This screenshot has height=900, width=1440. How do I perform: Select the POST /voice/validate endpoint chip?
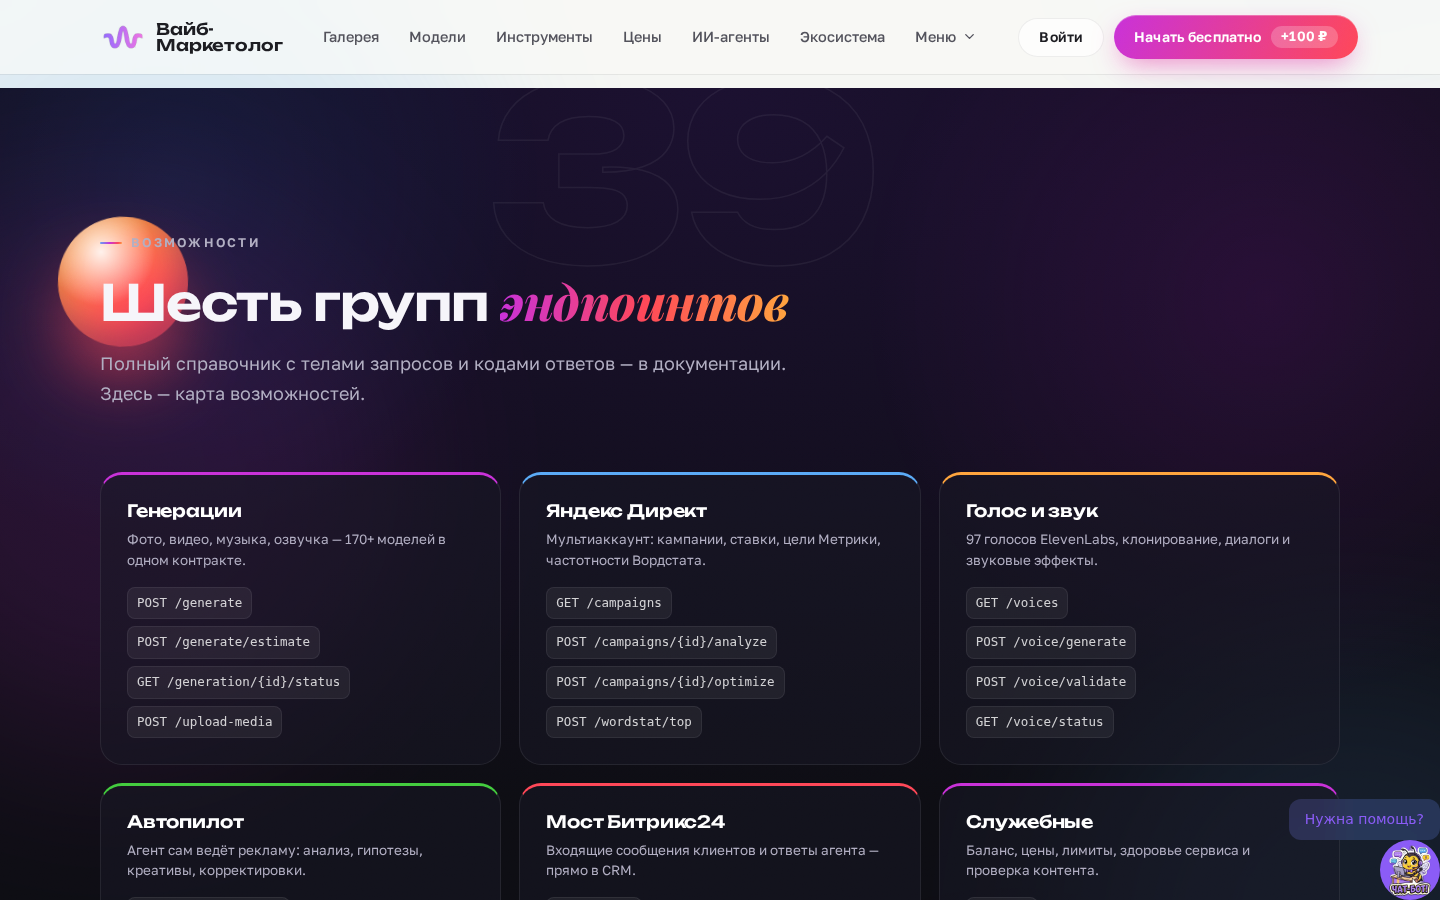click(1051, 682)
